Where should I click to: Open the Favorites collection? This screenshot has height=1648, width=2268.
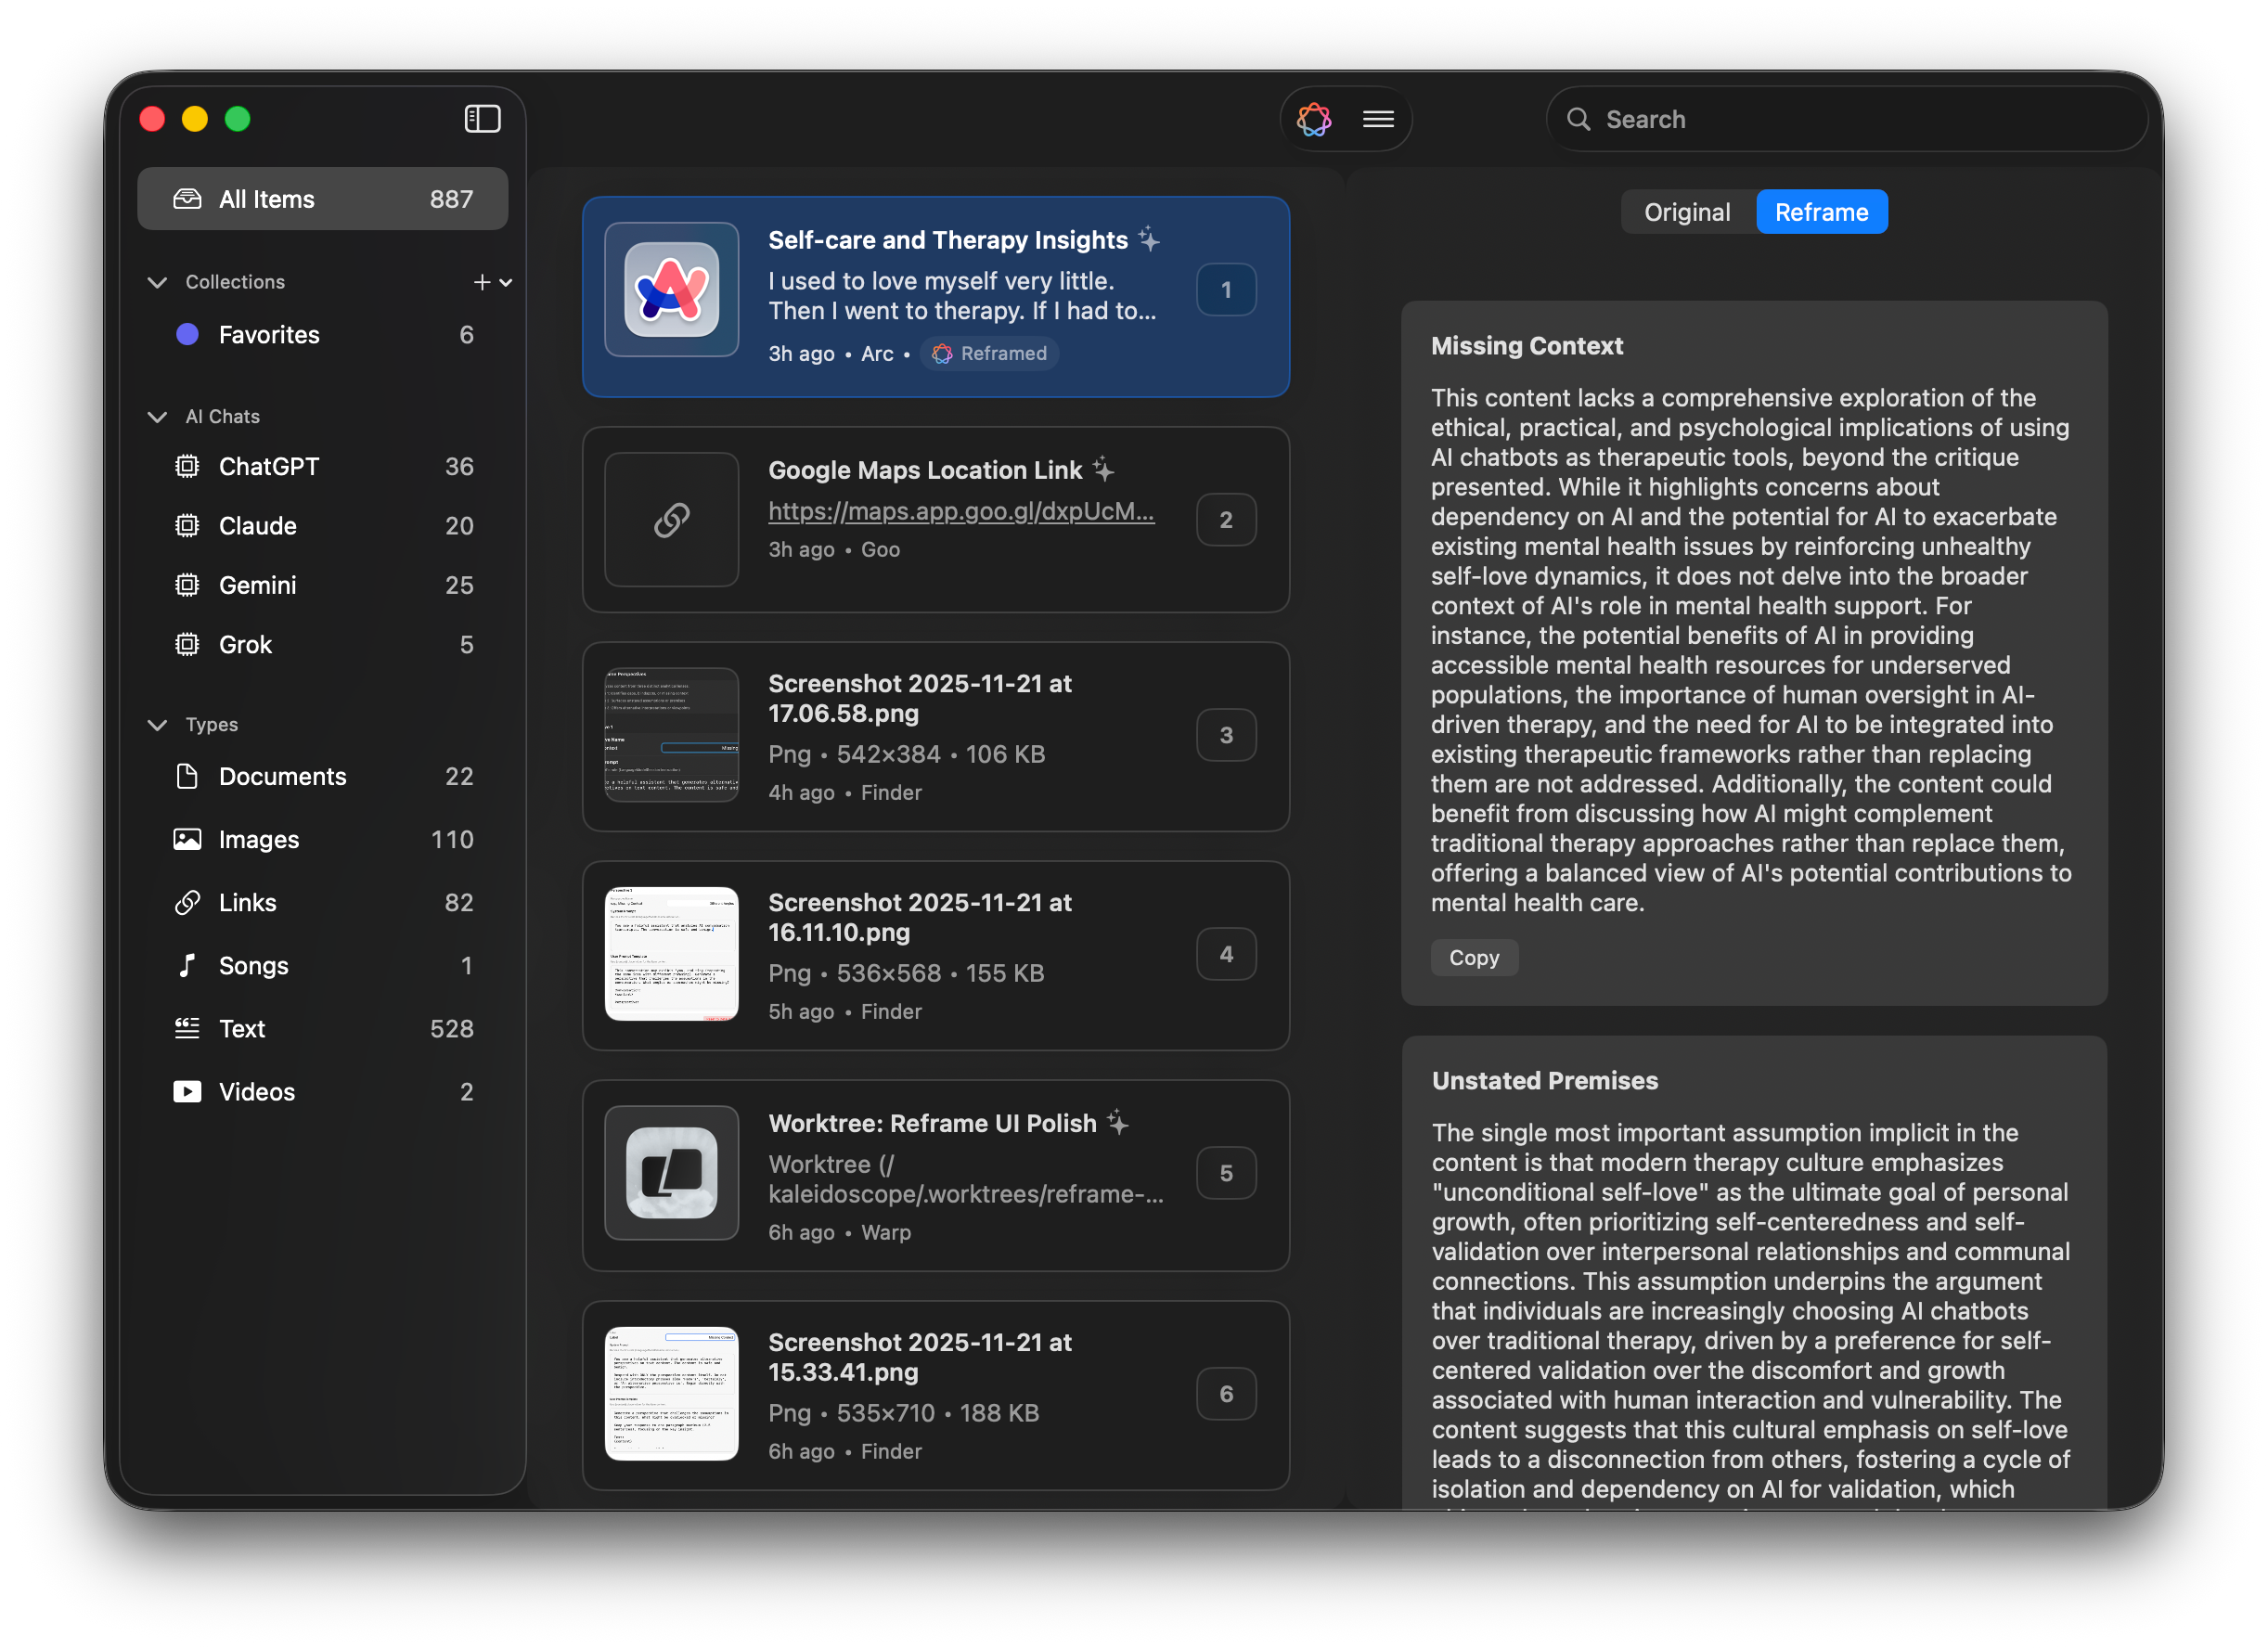pyautogui.click(x=268, y=334)
